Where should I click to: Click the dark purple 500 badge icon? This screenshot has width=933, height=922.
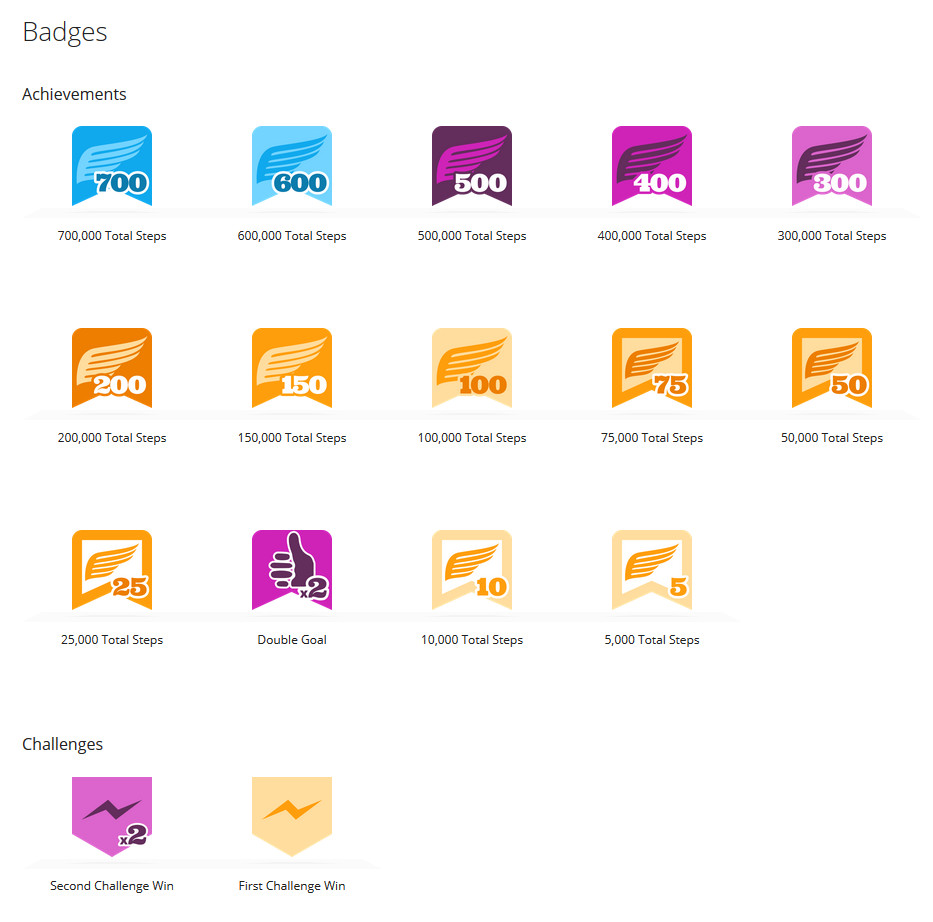(x=472, y=166)
